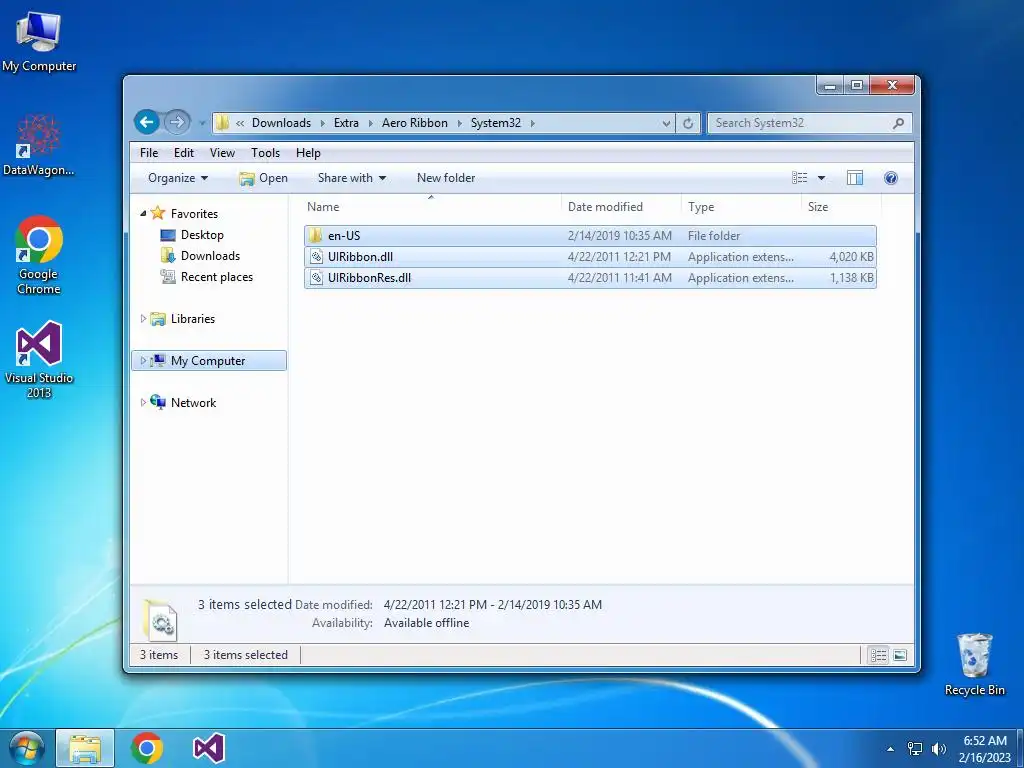Navigate to Extra in the breadcrumb

346,123
